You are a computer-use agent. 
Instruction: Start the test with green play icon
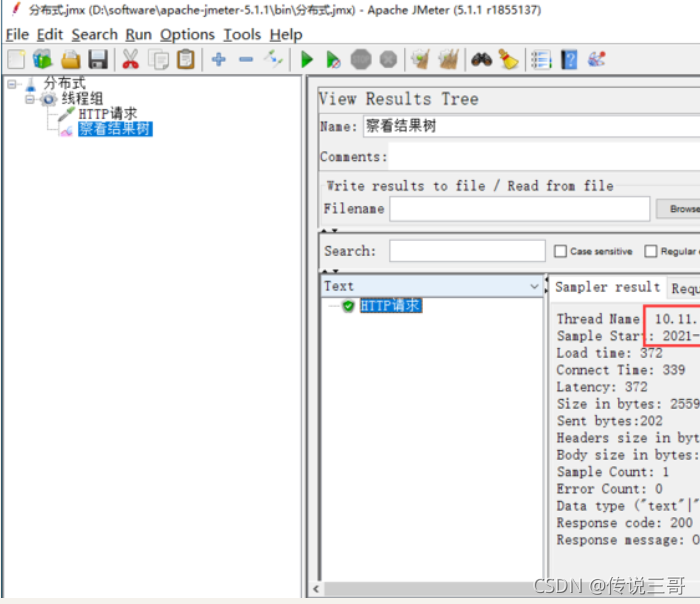click(x=307, y=59)
